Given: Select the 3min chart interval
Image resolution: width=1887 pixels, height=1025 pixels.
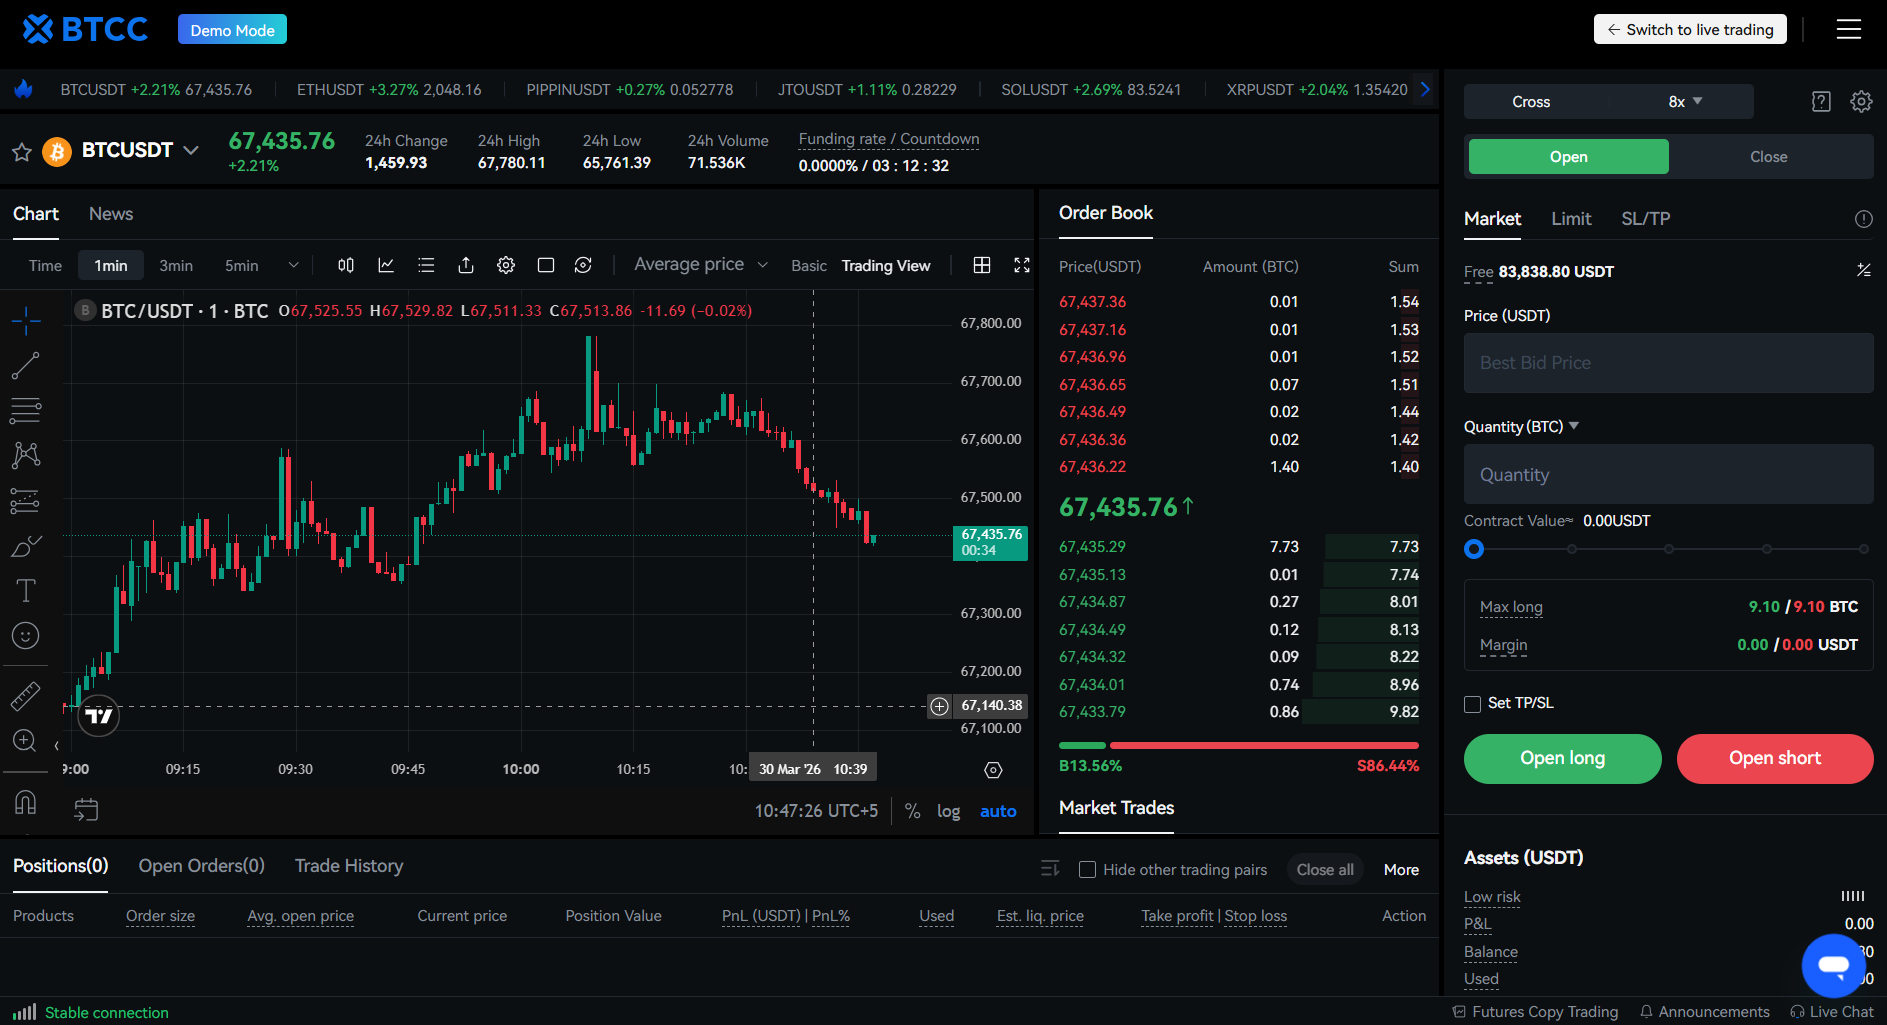Looking at the screenshot, I should click(176, 265).
